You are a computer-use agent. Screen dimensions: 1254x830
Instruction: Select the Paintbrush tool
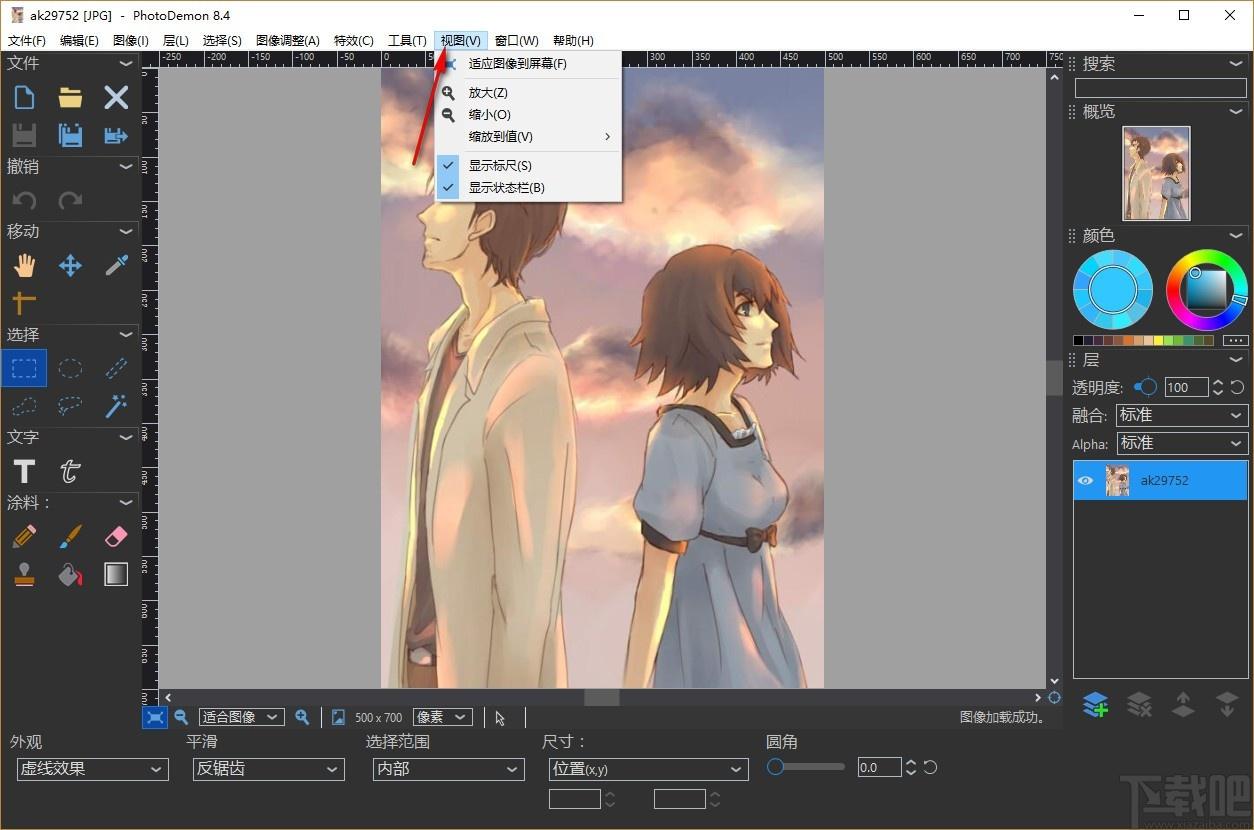pyautogui.click(x=70, y=536)
